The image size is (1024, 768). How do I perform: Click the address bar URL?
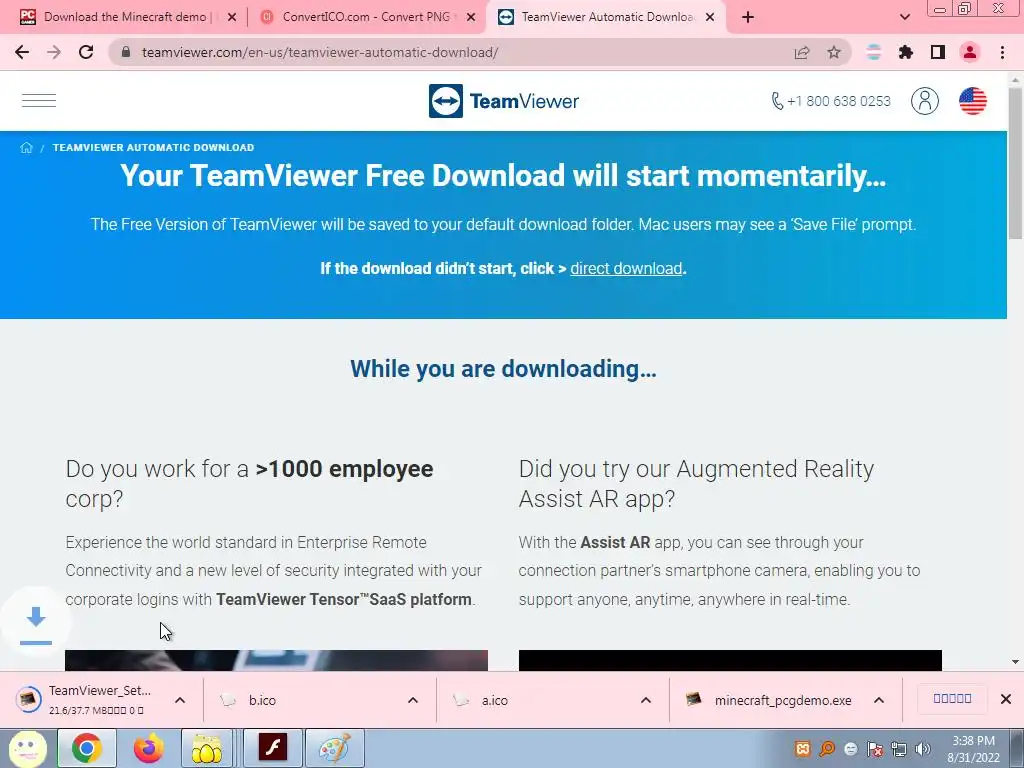coord(320,52)
